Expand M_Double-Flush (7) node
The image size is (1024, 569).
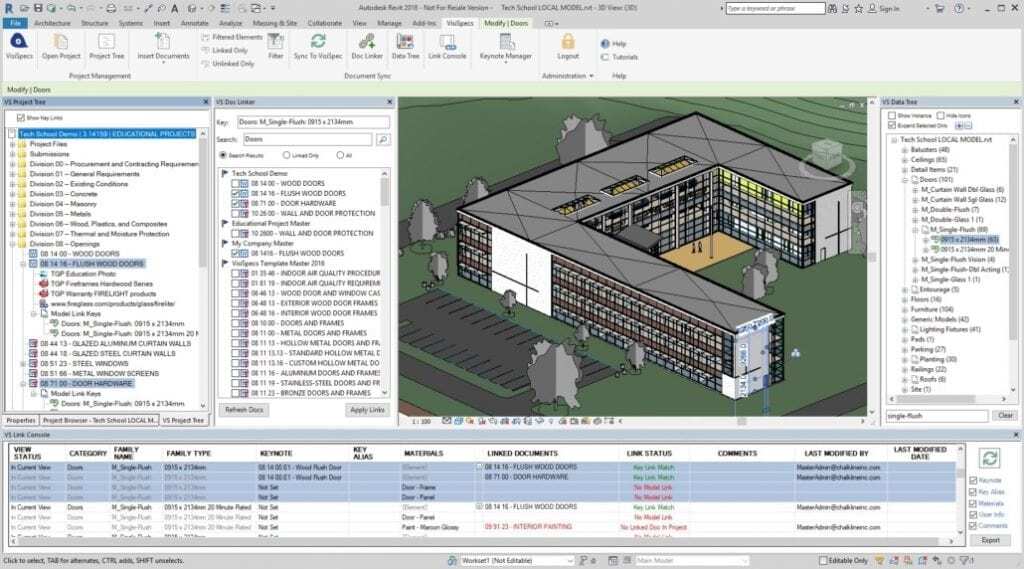click(x=915, y=210)
